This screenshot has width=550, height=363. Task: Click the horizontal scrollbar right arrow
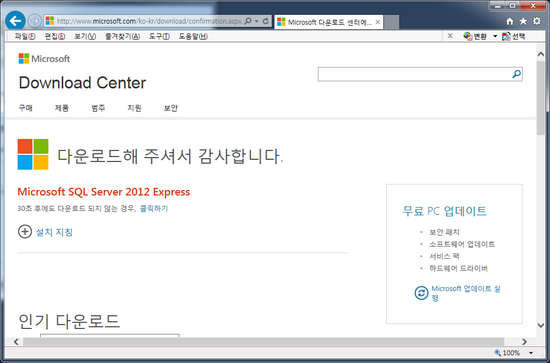pyautogui.click(x=524, y=342)
